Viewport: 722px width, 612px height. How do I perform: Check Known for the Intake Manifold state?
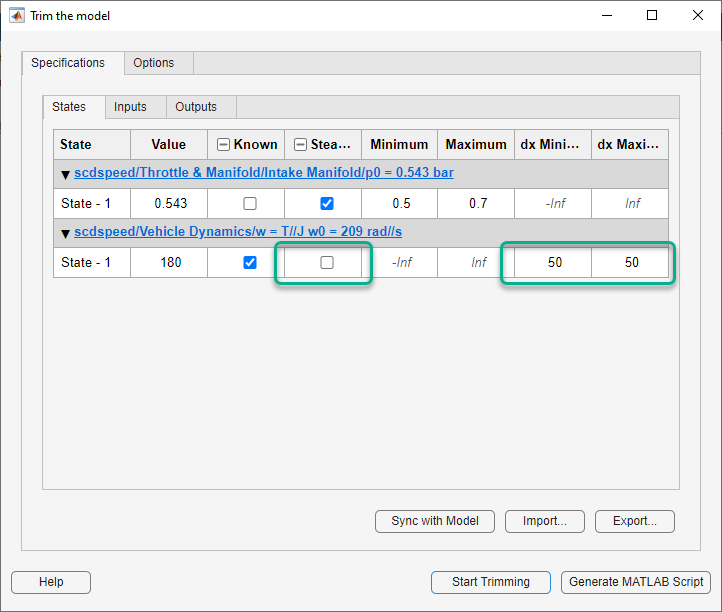coord(250,204)
